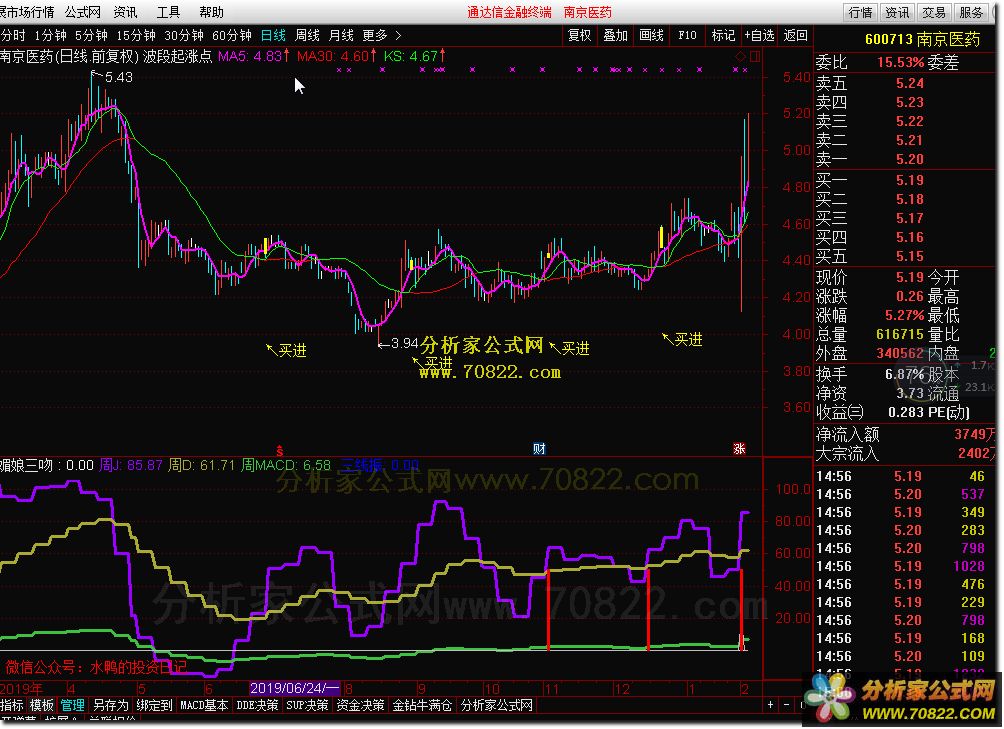Click the 2019/06/24 date marker on the time axis
The width and height of the screenshot is (1004, 729).
click(x=295, y=689)
